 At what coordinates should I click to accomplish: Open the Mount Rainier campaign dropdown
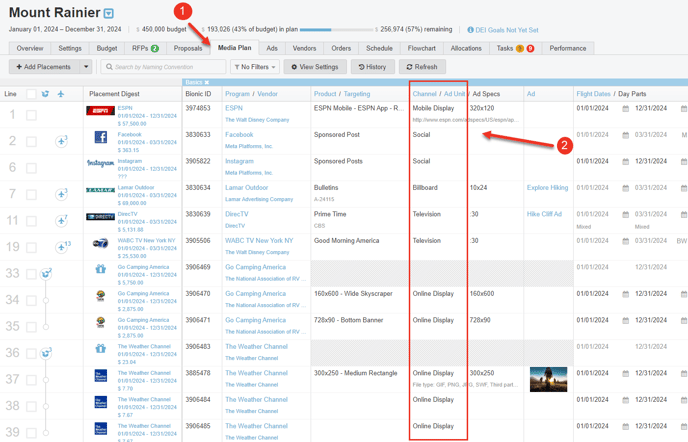108,14
